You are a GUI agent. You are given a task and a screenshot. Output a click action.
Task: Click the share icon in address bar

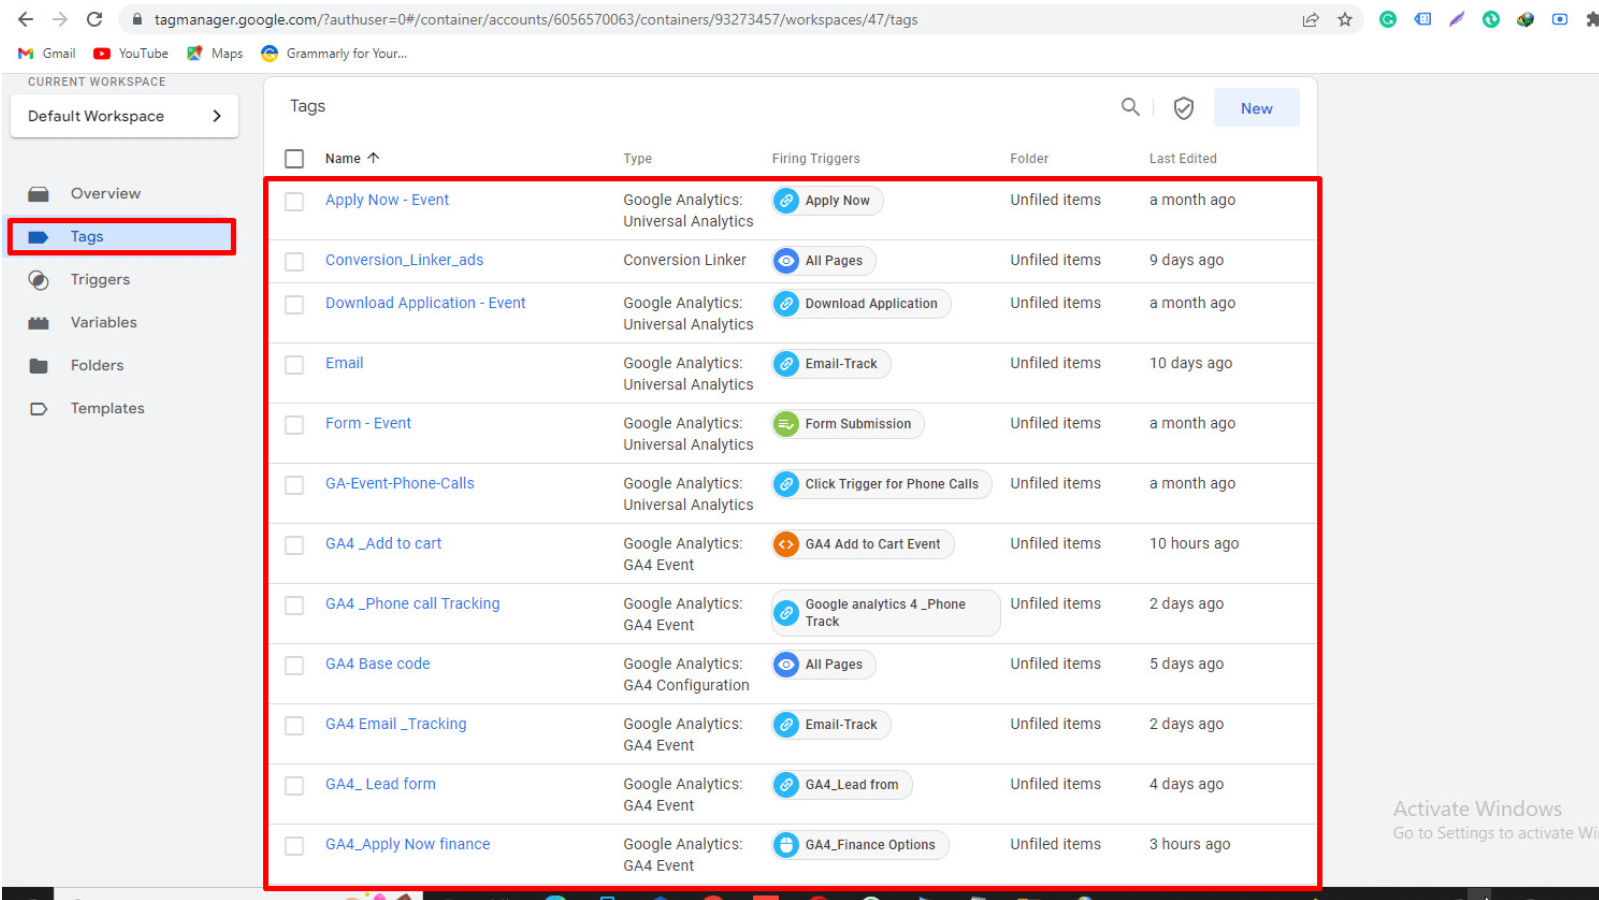(1310, 19)
